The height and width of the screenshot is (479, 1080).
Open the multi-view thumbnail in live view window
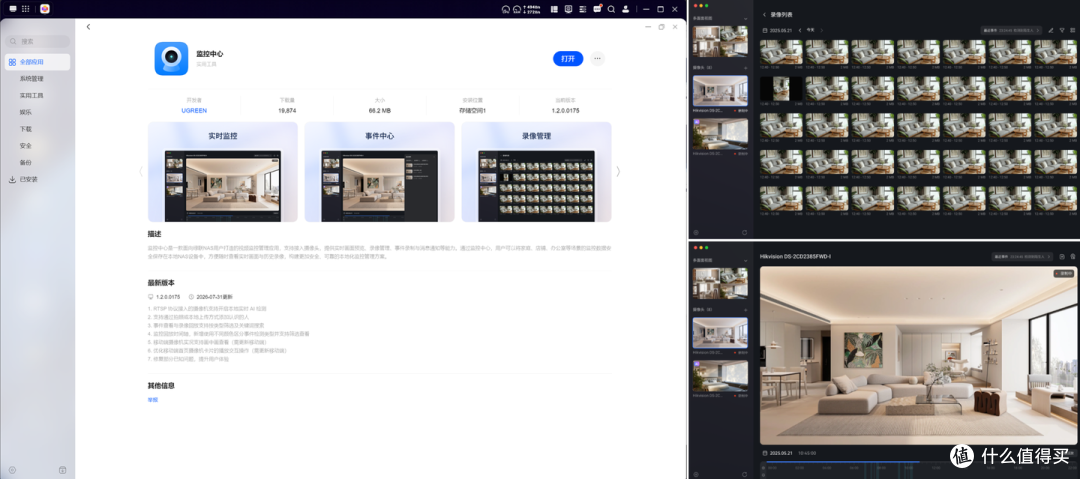720,283
